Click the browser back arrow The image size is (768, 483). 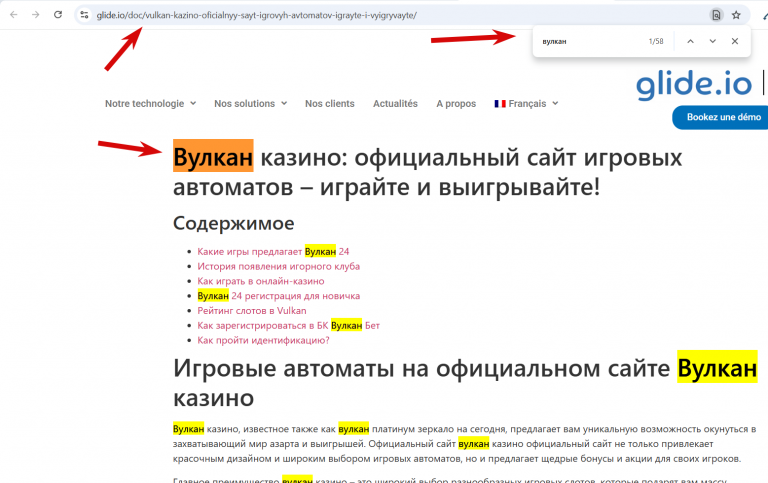point(14,15)
